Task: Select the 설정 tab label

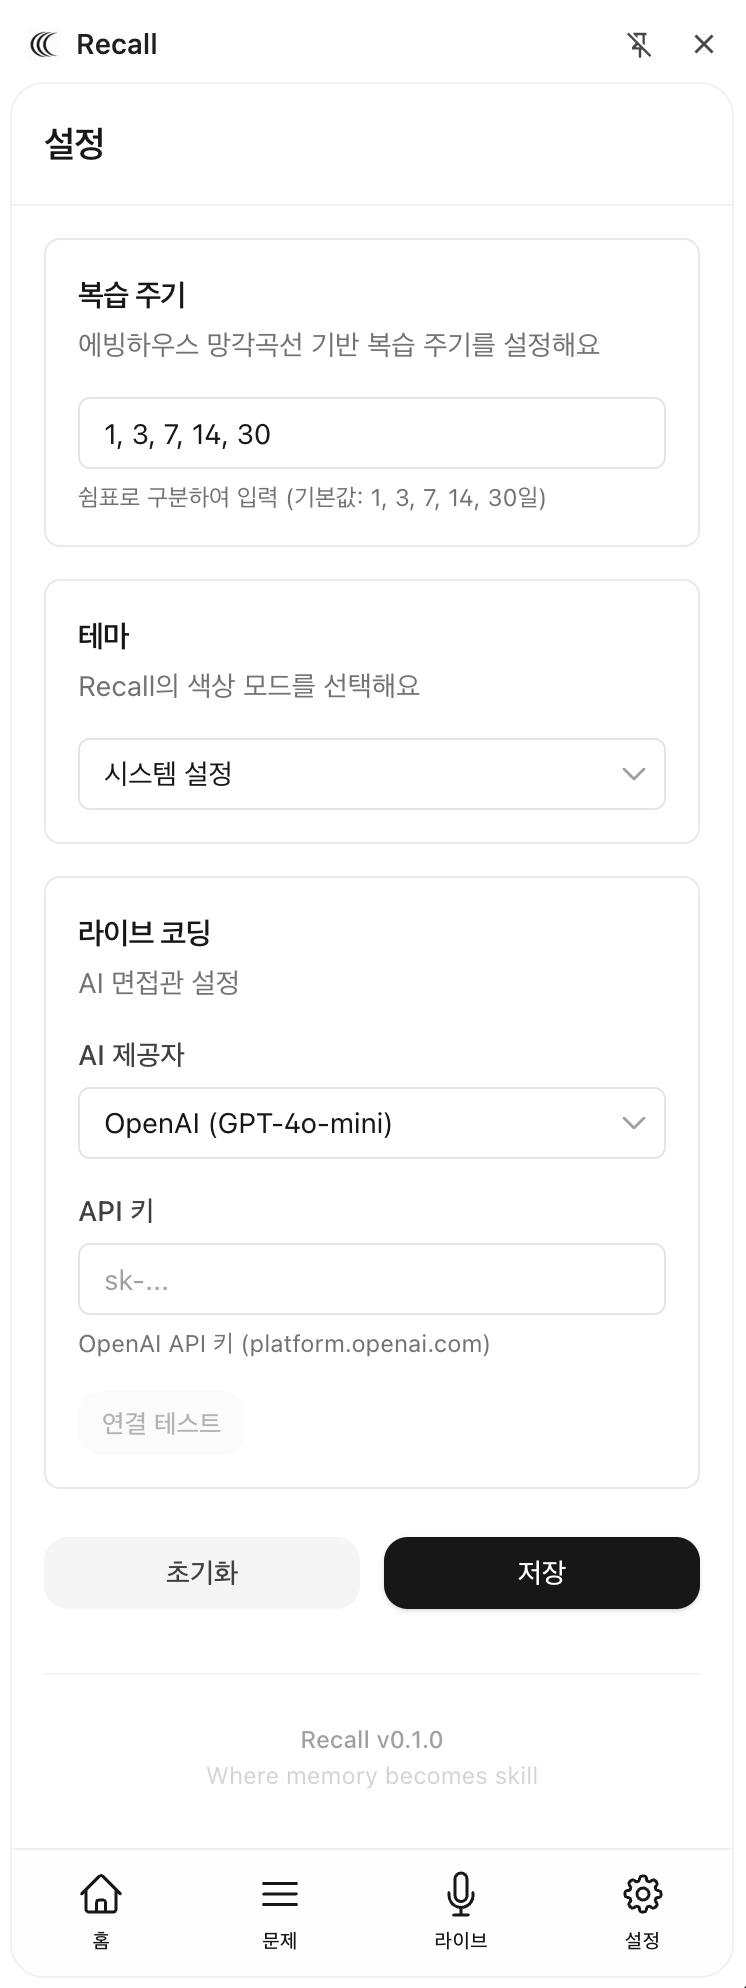Action: click(642, 1941)
